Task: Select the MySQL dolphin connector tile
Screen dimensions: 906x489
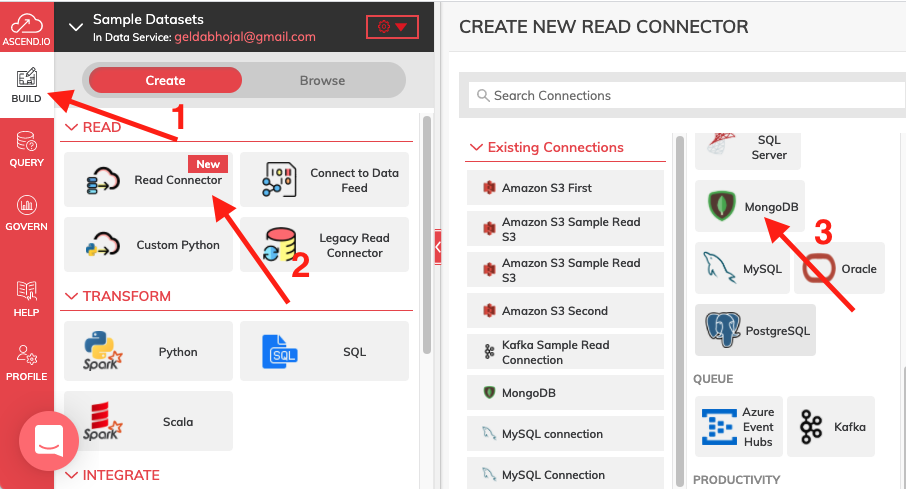Action: 742,268
